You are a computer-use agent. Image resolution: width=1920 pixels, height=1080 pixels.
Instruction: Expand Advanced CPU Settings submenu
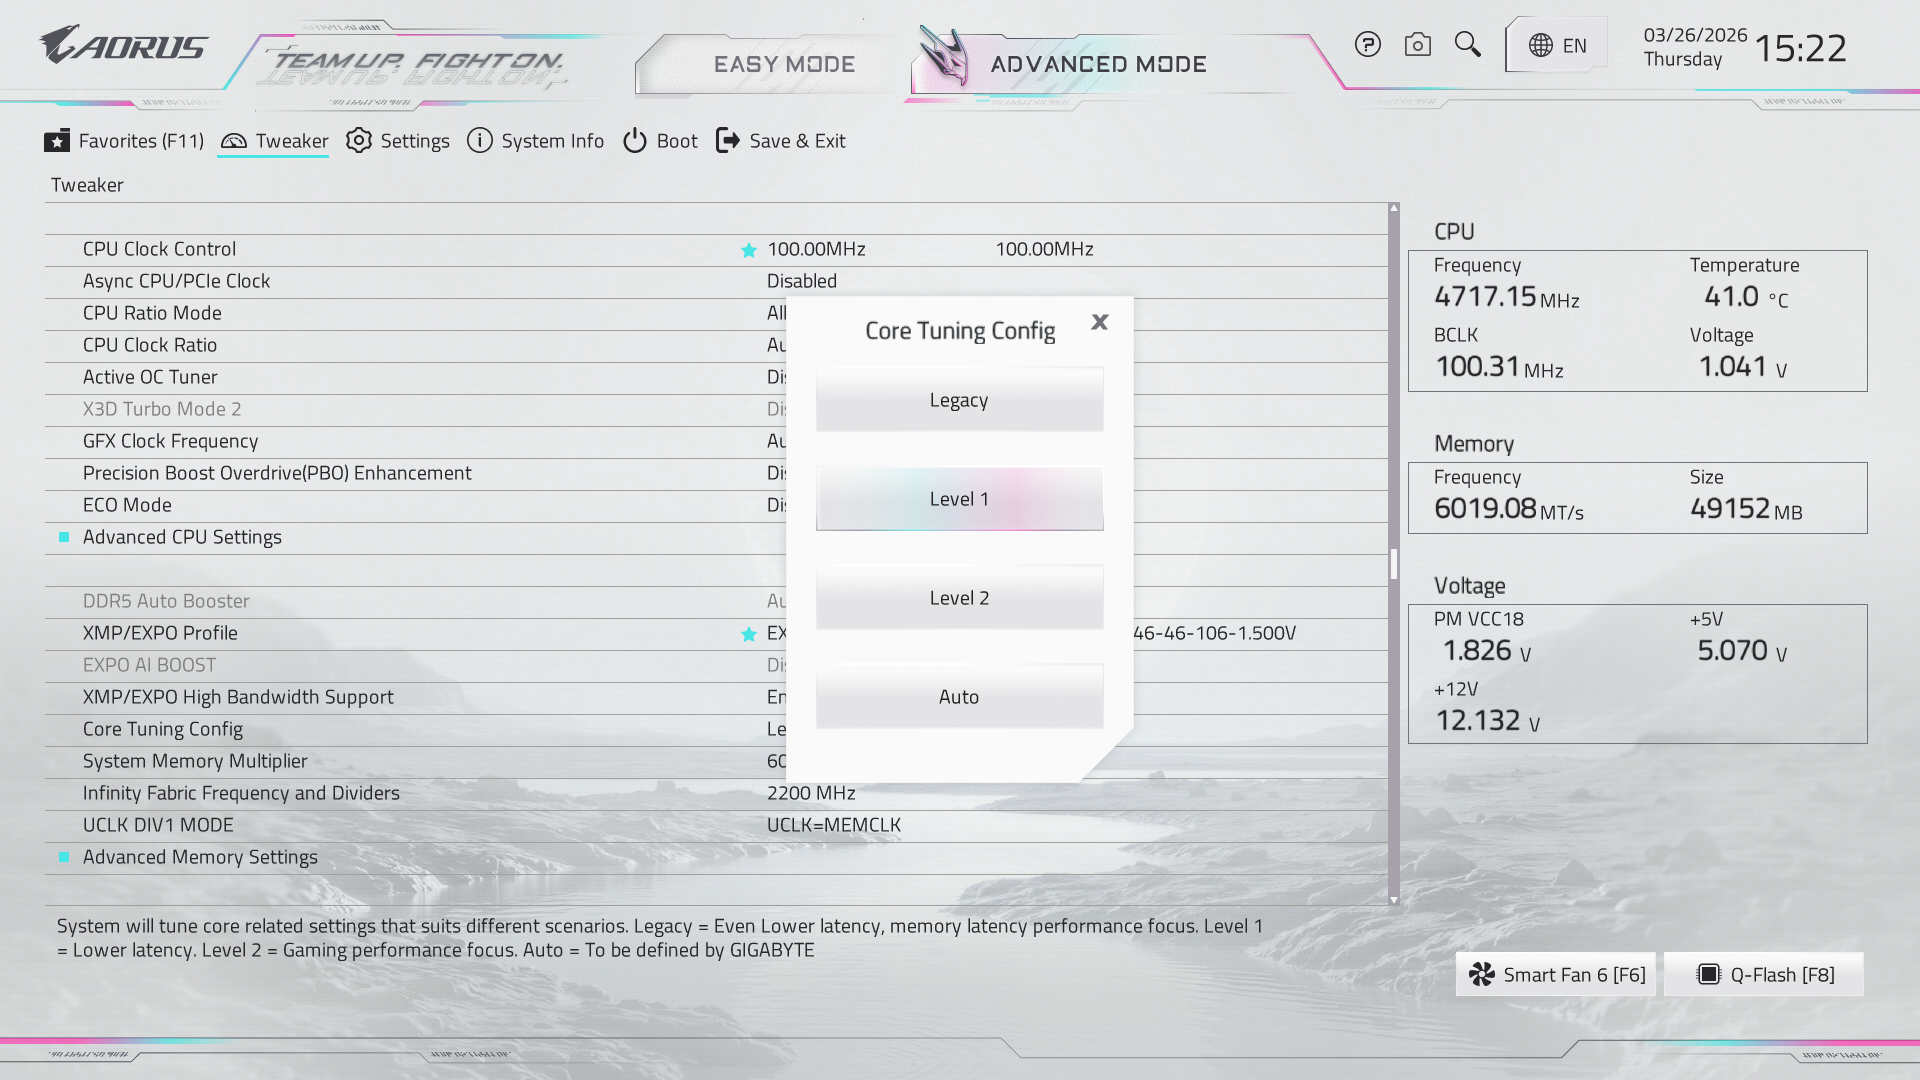pos(182,537)
